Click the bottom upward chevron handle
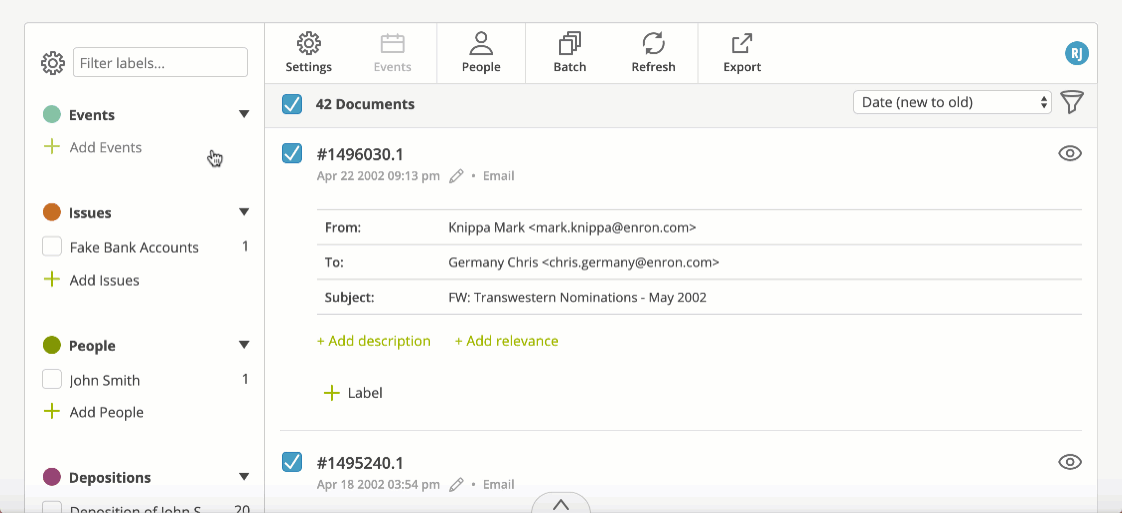 (x=561, y=504)
